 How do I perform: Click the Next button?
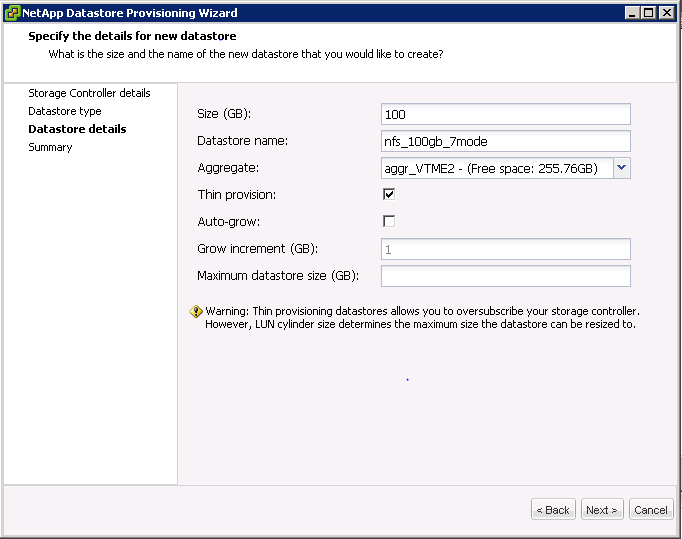[x=602, y=509]
